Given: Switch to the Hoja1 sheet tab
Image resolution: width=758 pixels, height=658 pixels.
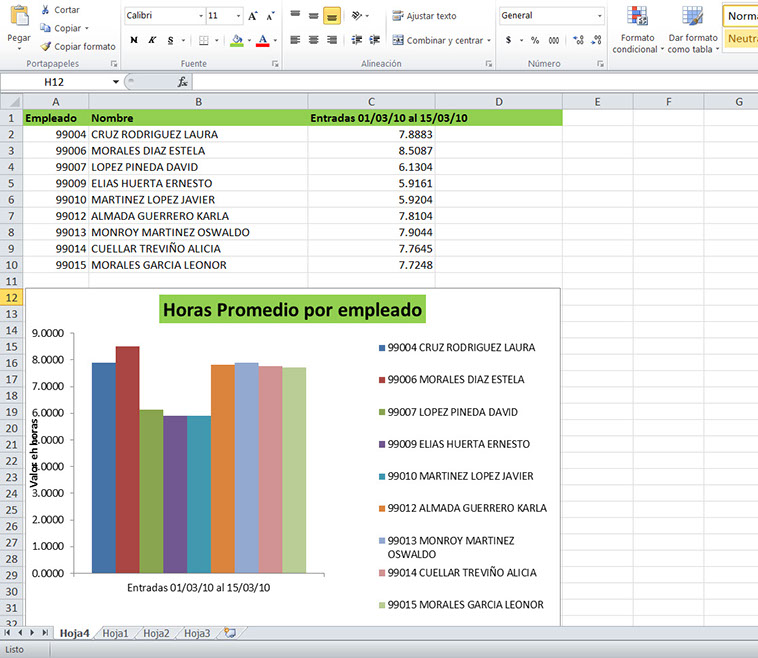Looking at the screenshot, I should [x=115, y=633].
